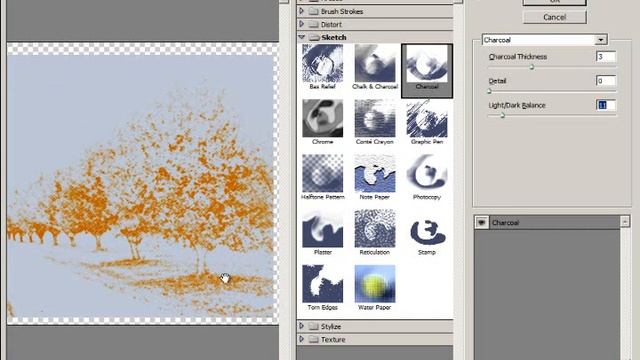Click the Distort folder icon

(313, 24)
